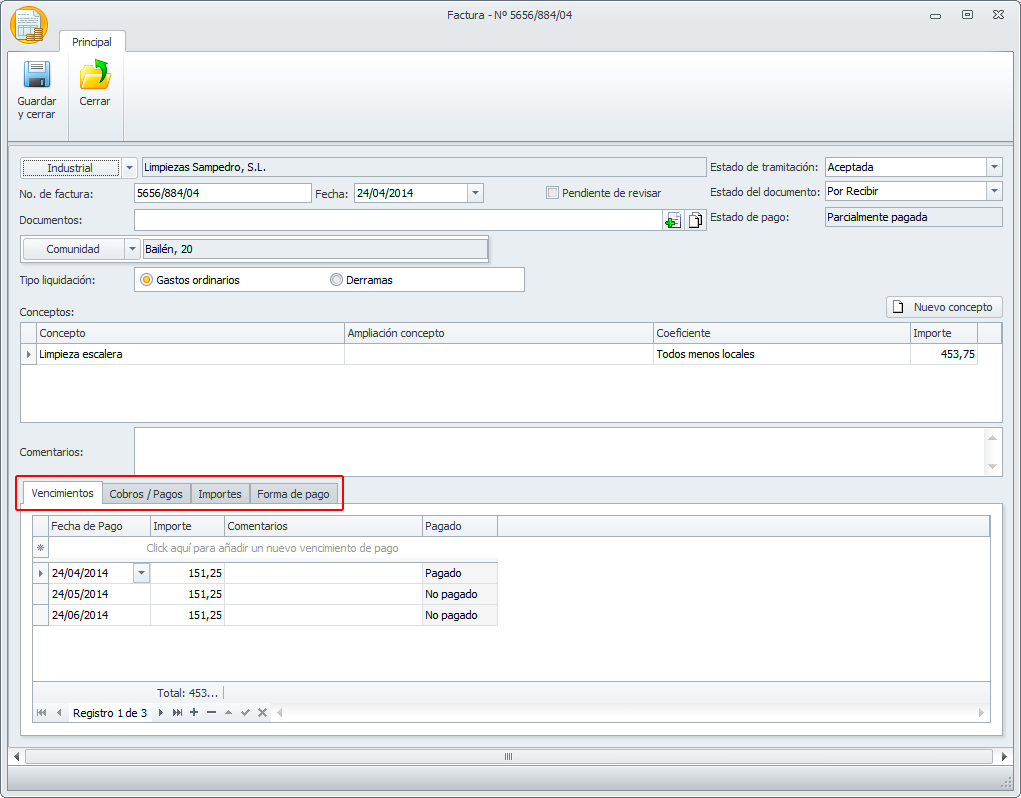Click the Nuevo concepto button

coord(944,307)
